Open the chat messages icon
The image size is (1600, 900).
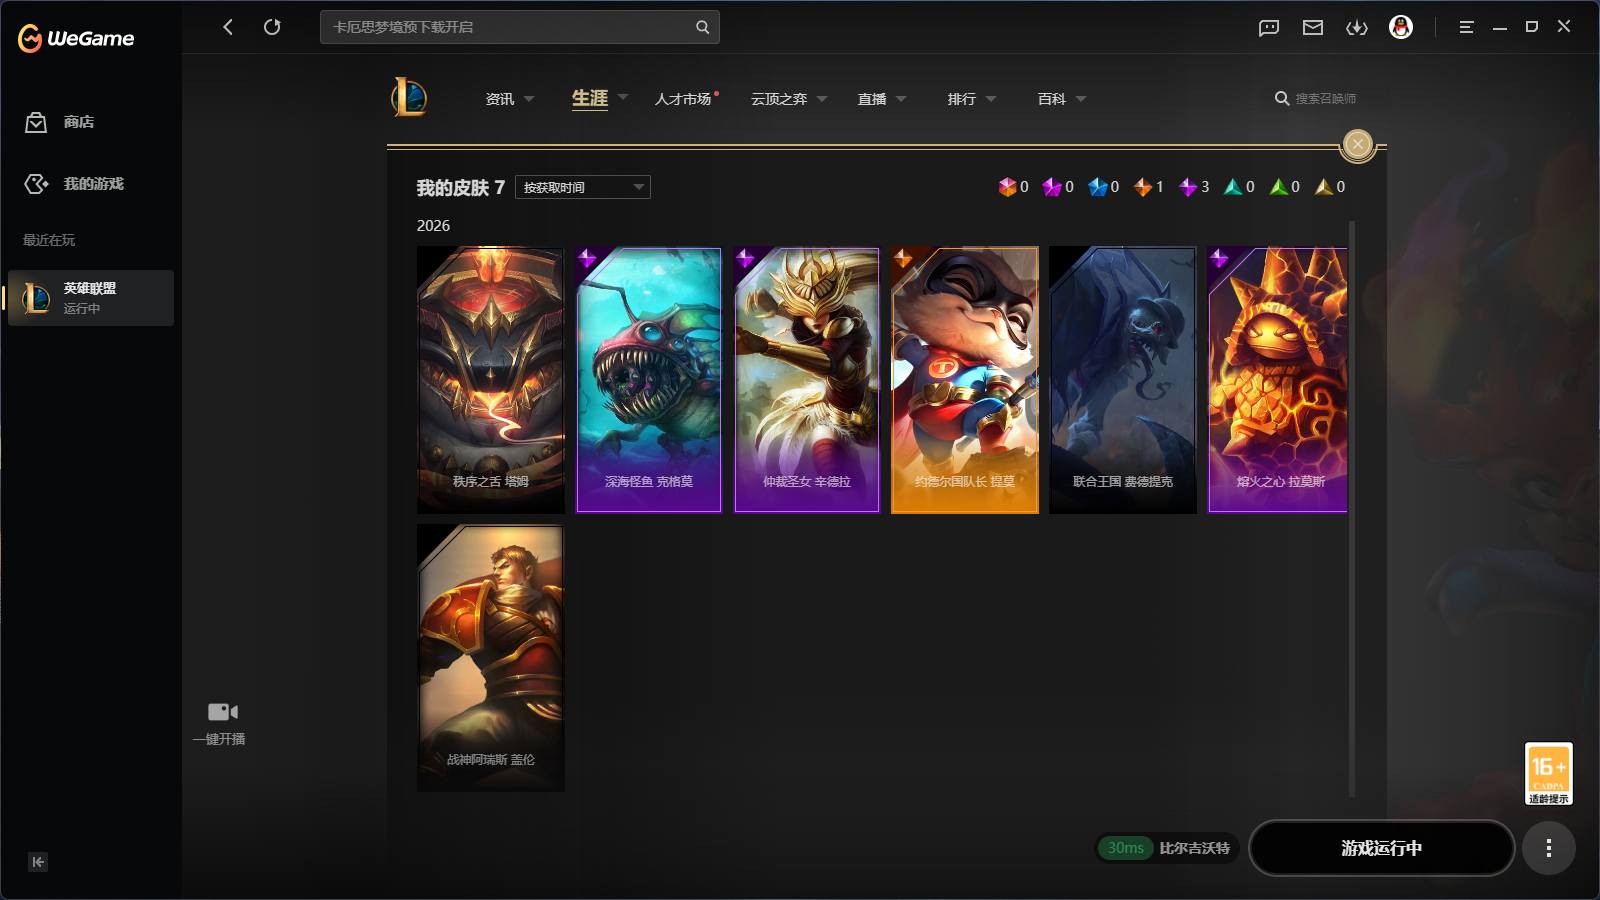pyautogui.click(x=1269, y=27)
